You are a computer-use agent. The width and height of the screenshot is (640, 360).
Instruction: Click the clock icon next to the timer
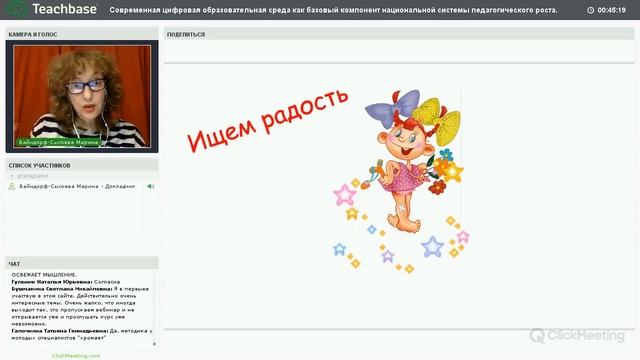coord(590,10)
